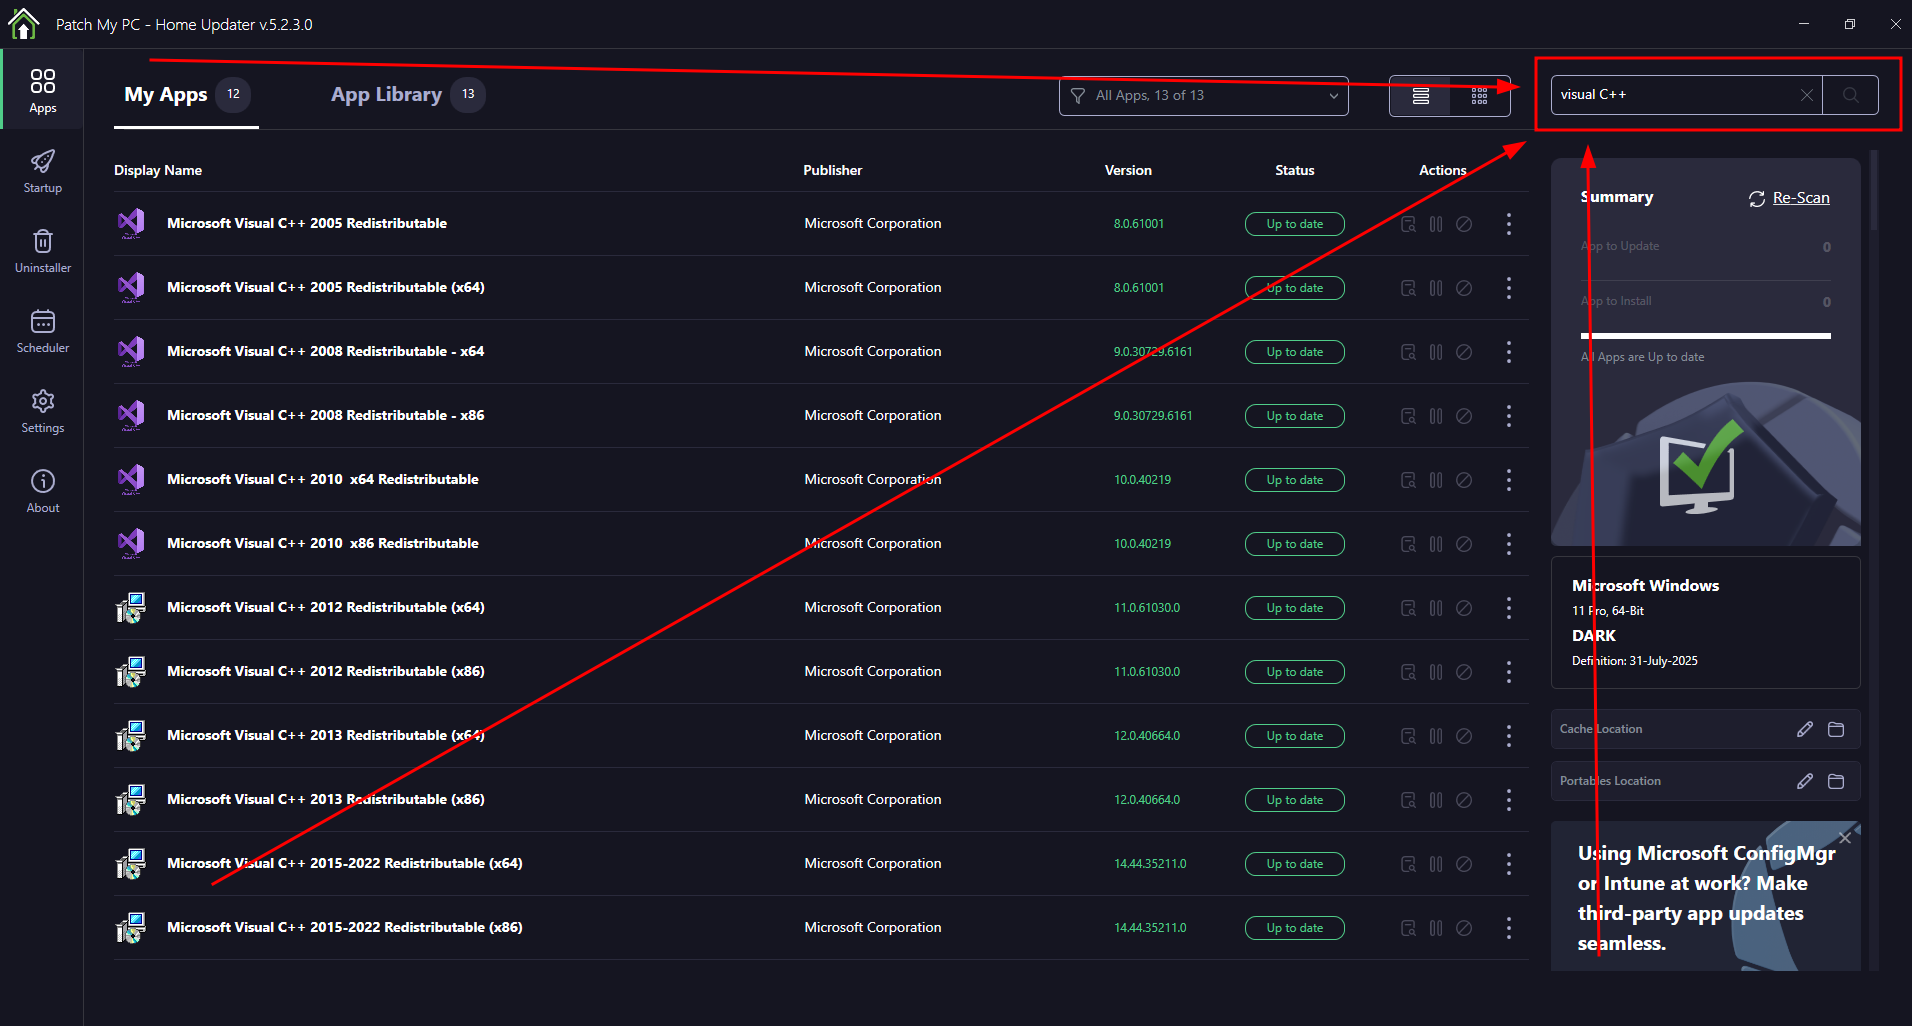Select Microsoft Visual C++ 2008 Redistributable - x86 row
This screenshot has width=1912, height=1026.
click(x=821, y=416)
